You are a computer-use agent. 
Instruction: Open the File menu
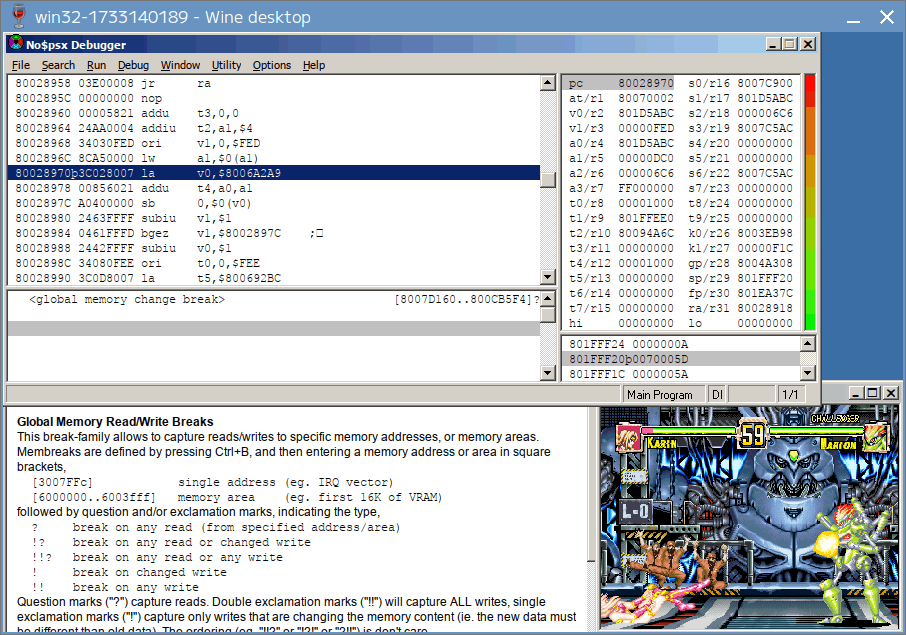coord(21,65)
